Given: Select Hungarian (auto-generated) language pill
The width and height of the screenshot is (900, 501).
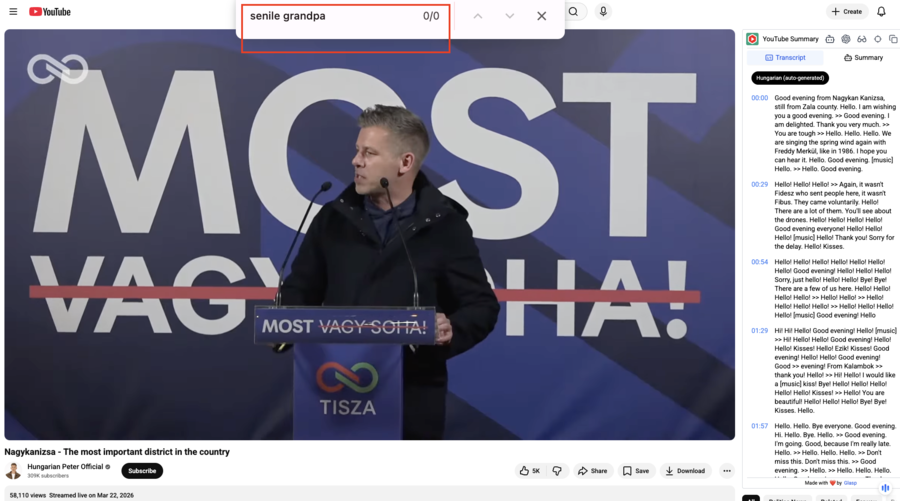Looking at the screenshot, I should click(790, 77).
